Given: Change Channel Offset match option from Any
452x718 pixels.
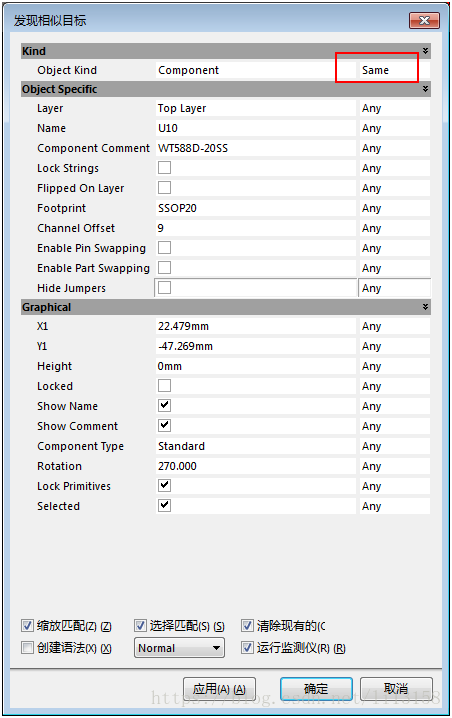Looking at the screenshot, I should point(394,228).
